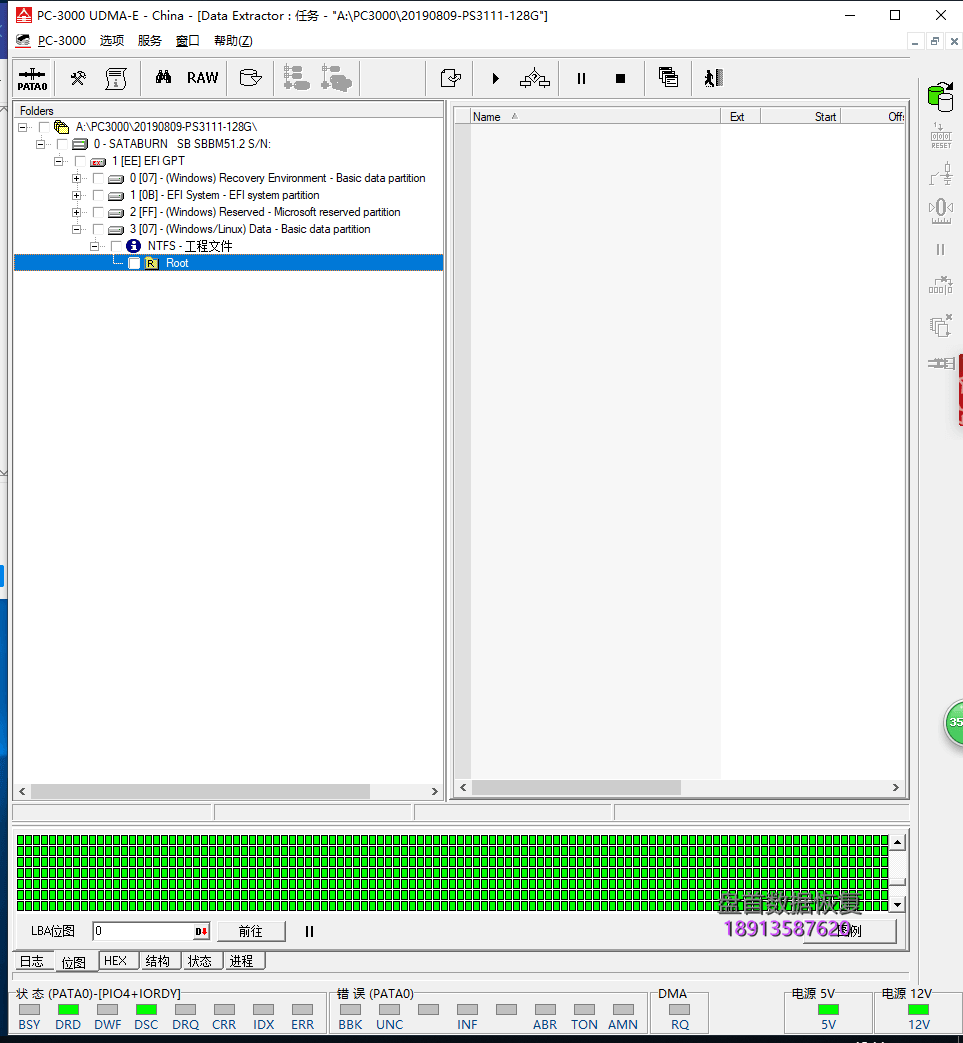The width and height of the screenshot is (963, 1043).
Task: Click the sidebar ruler measurement icon
Action: pos(940,212)
